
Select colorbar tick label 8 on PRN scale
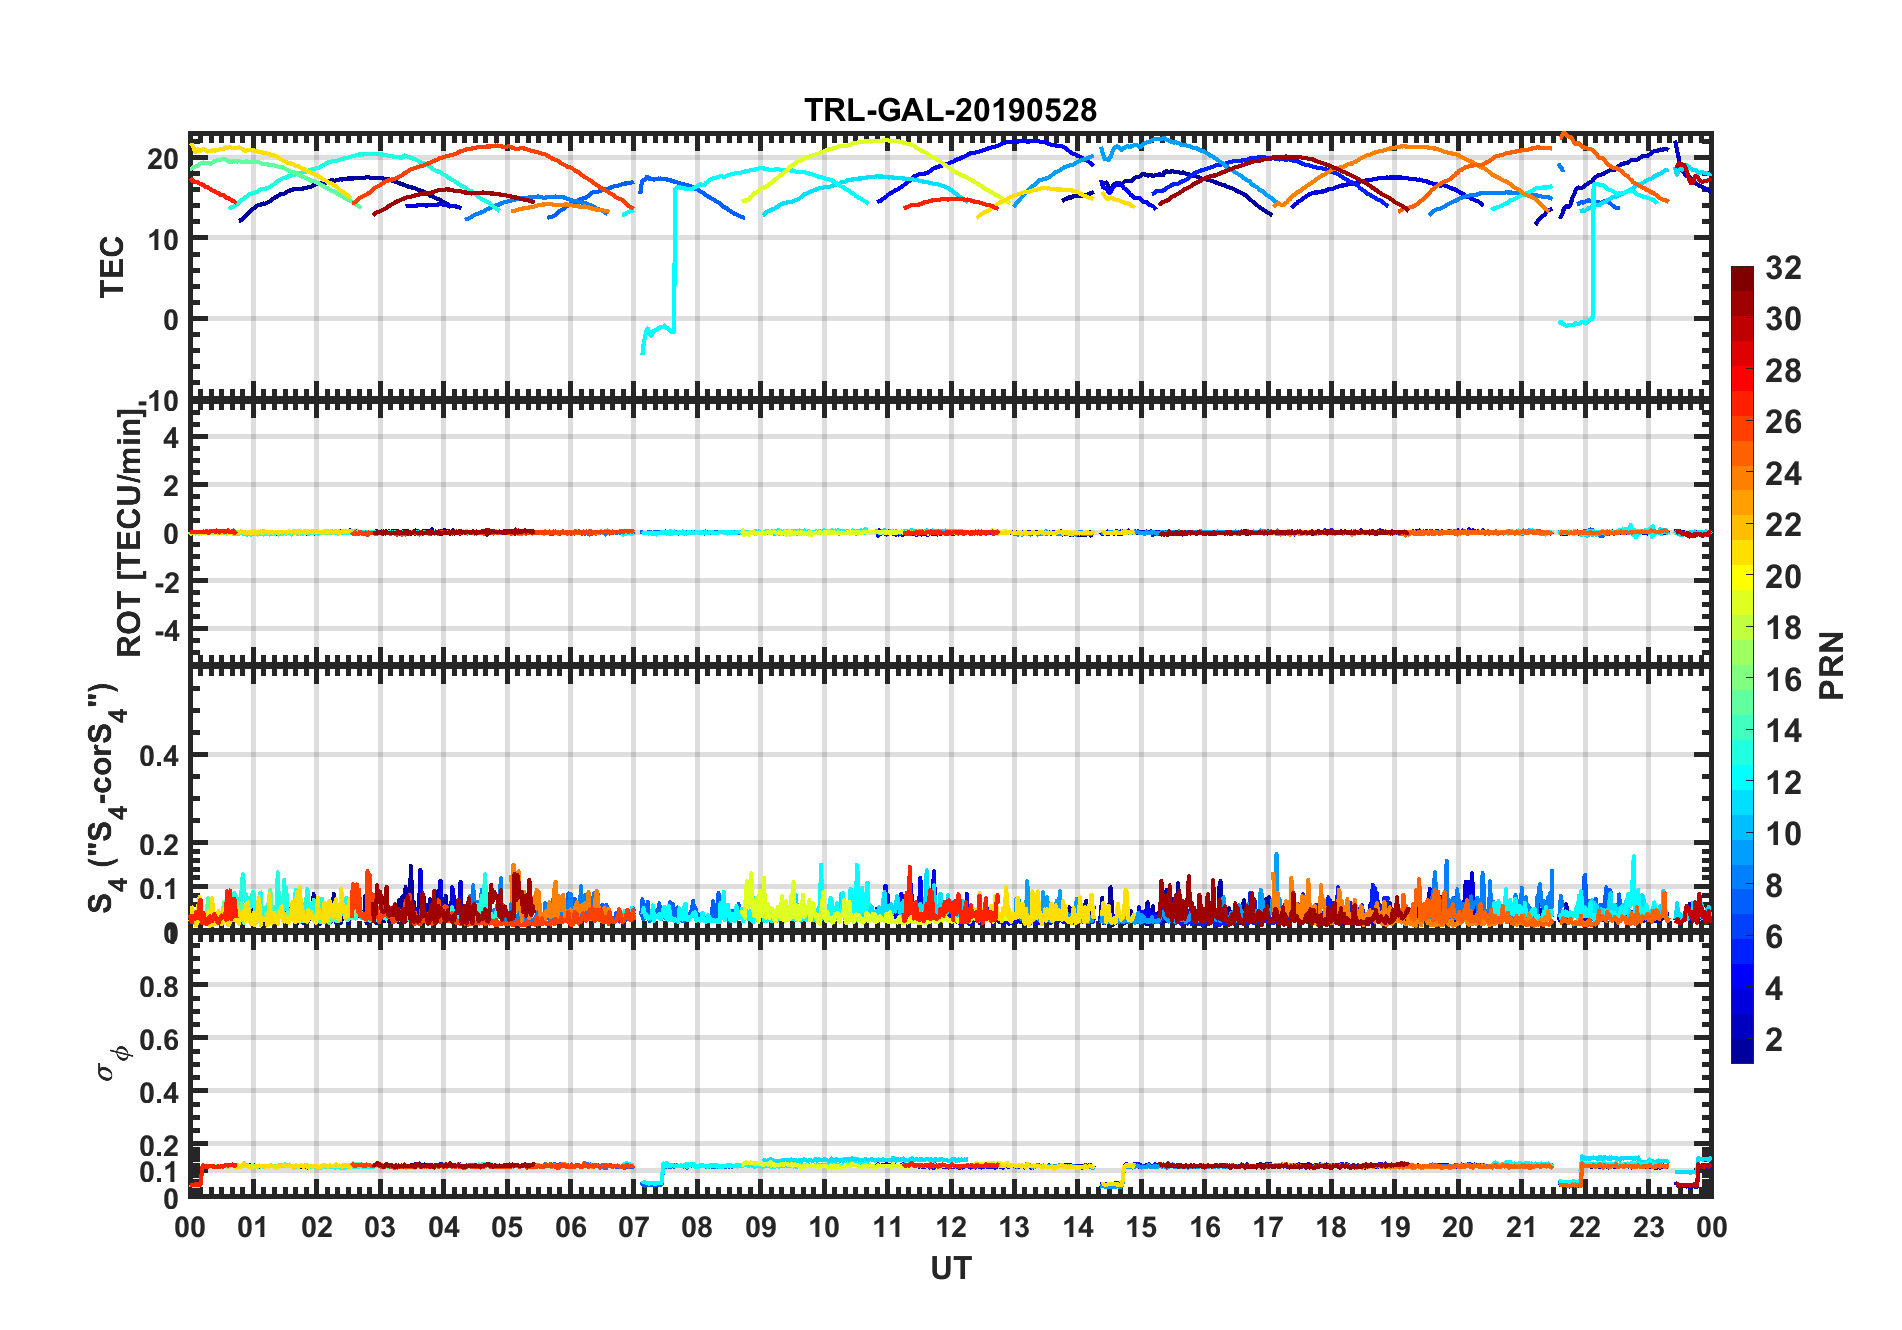[1775, 886]
